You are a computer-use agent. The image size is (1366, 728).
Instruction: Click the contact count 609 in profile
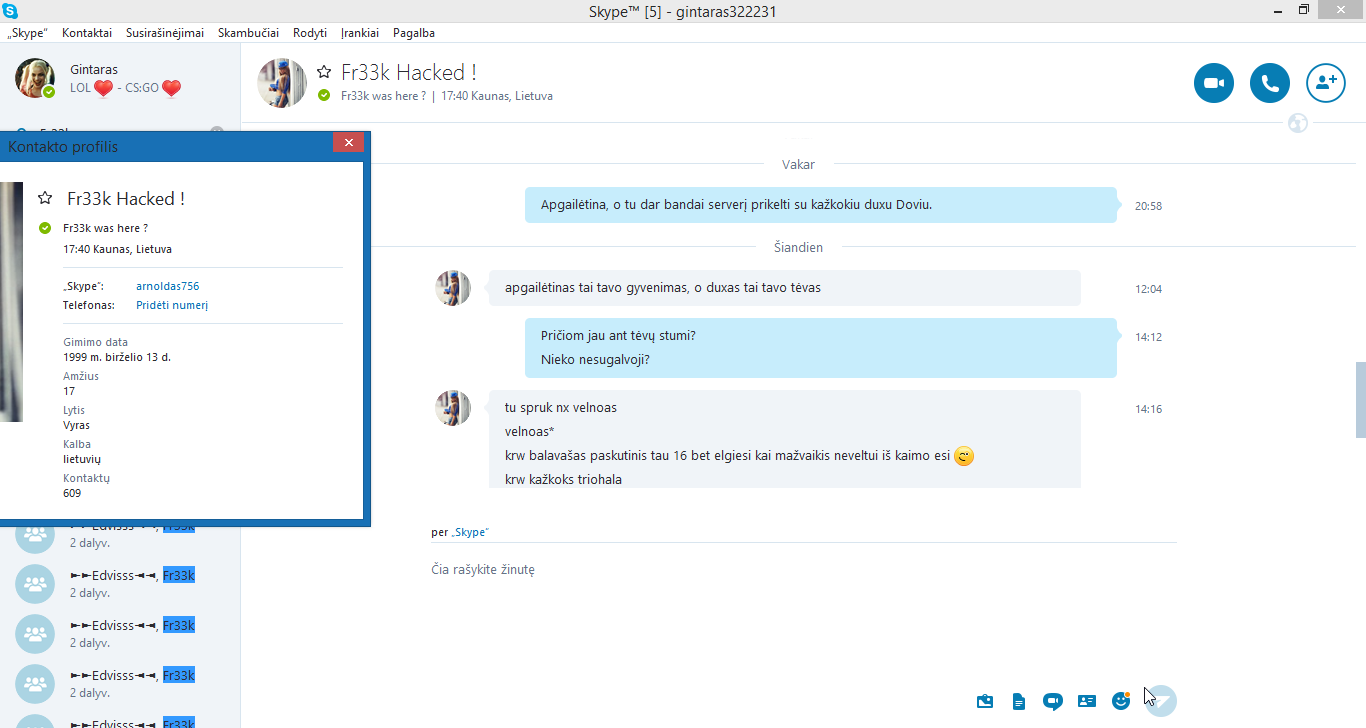click(72, 493)
